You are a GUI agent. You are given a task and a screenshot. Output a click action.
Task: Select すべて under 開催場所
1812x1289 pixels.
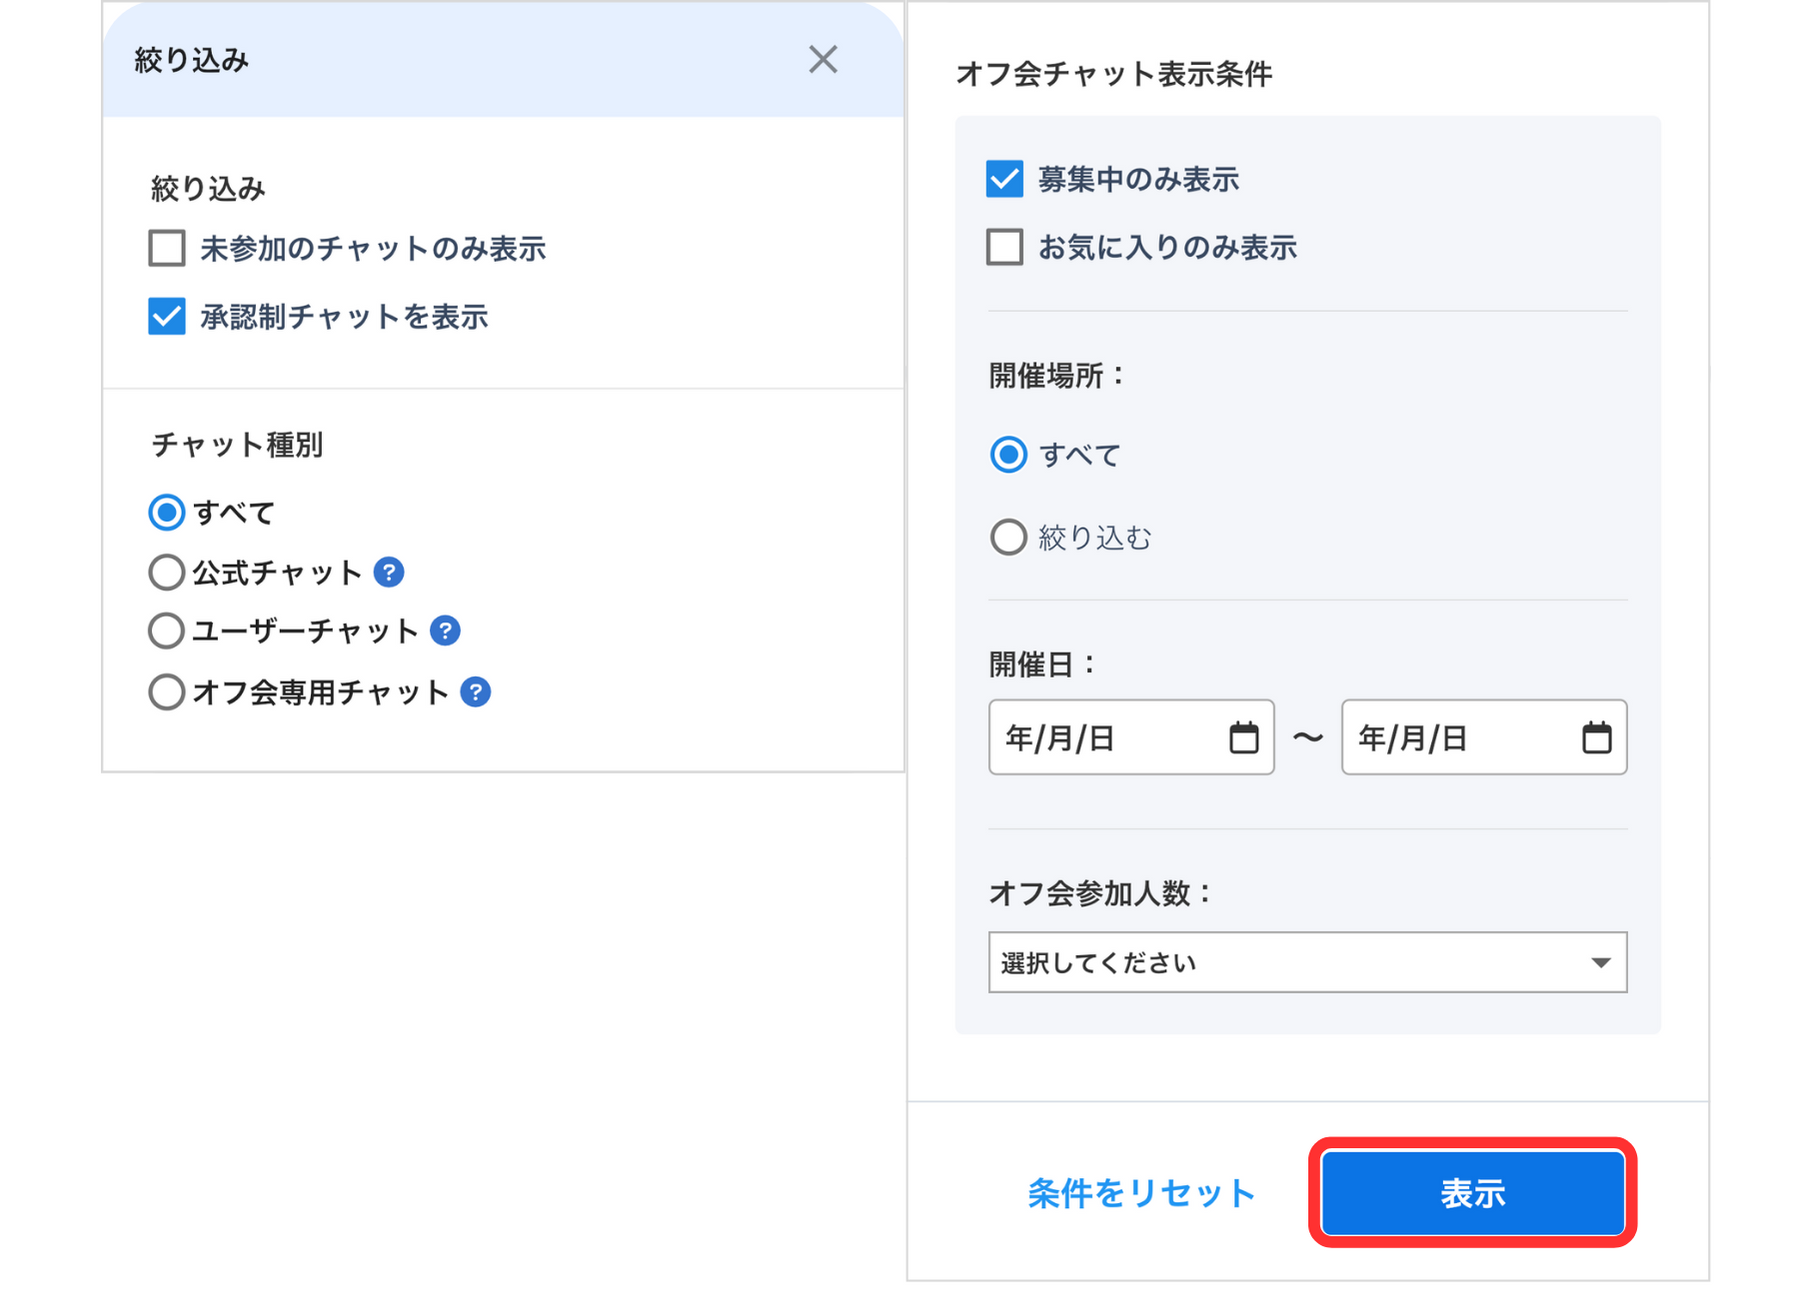point(1008,455)
